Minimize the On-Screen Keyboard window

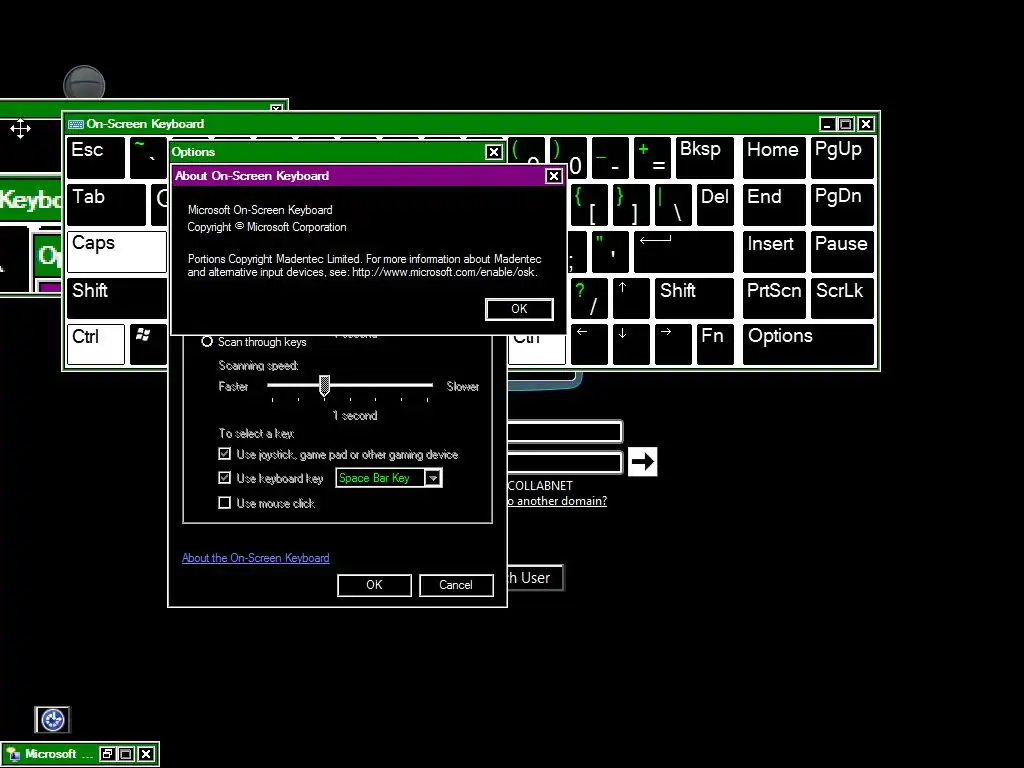pyautogui.click(x=827, y=124)
